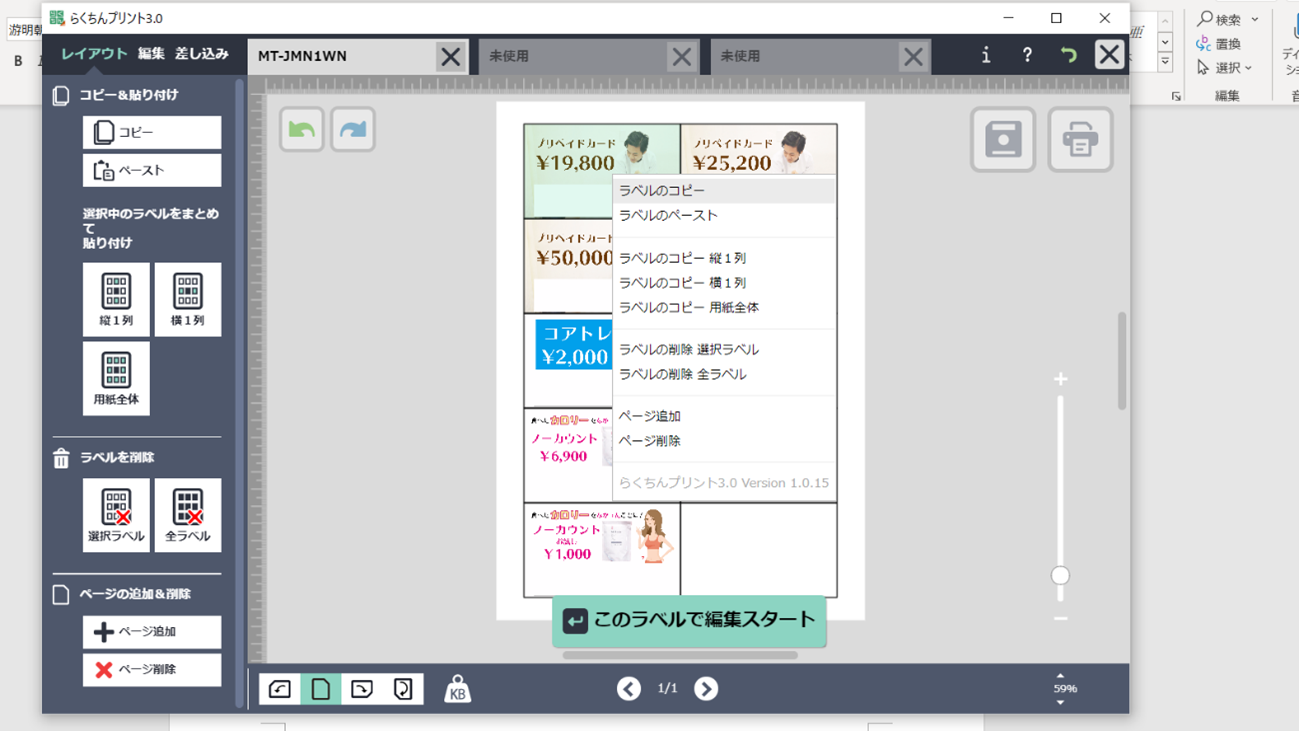Select the highlighted portrait orientation toggle

pyautogui.click(x=321, y=689)
